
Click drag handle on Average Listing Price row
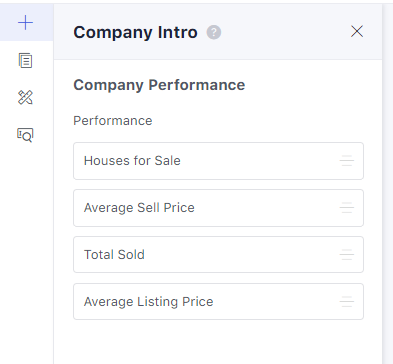coord(347,302)
